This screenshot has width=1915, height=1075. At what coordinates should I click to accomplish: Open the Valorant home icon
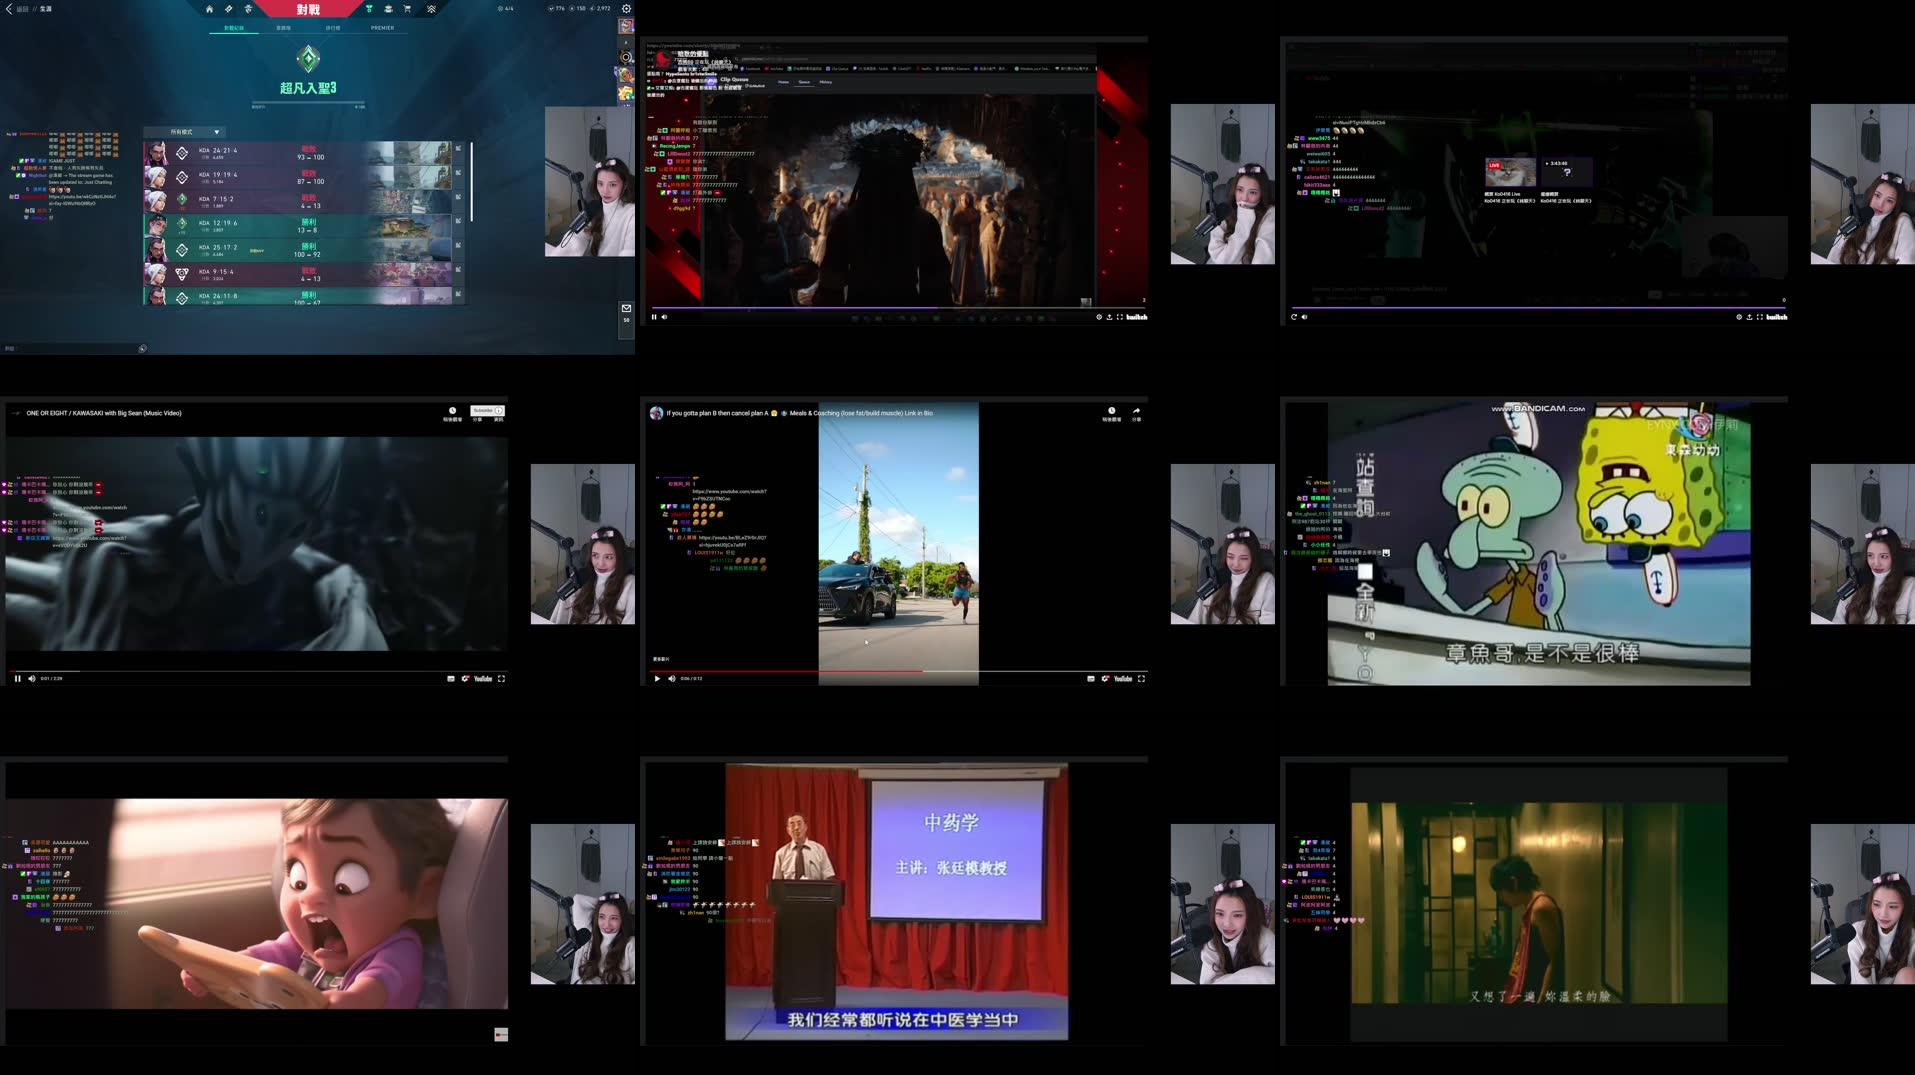209,9
